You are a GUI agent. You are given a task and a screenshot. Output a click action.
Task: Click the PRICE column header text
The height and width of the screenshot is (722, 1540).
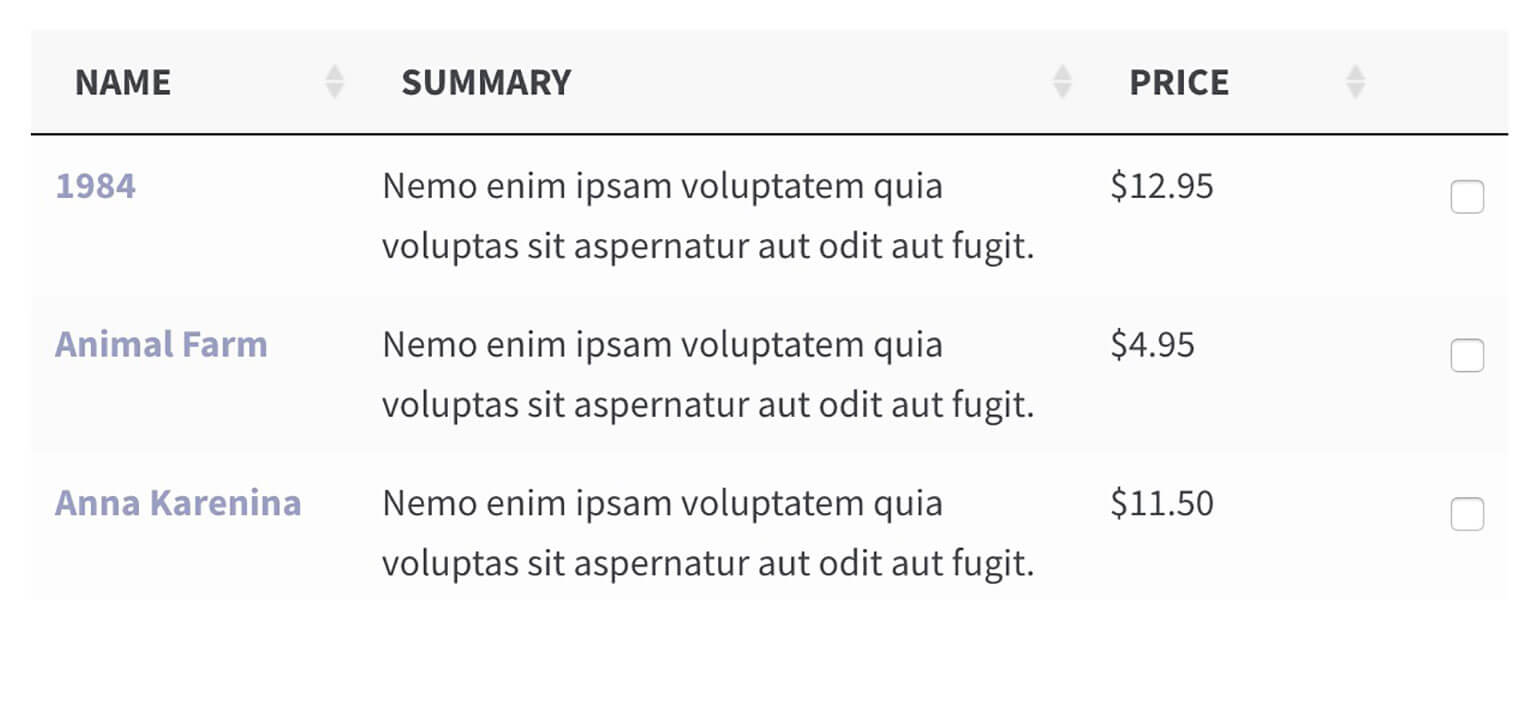[x=1179, y=82]
